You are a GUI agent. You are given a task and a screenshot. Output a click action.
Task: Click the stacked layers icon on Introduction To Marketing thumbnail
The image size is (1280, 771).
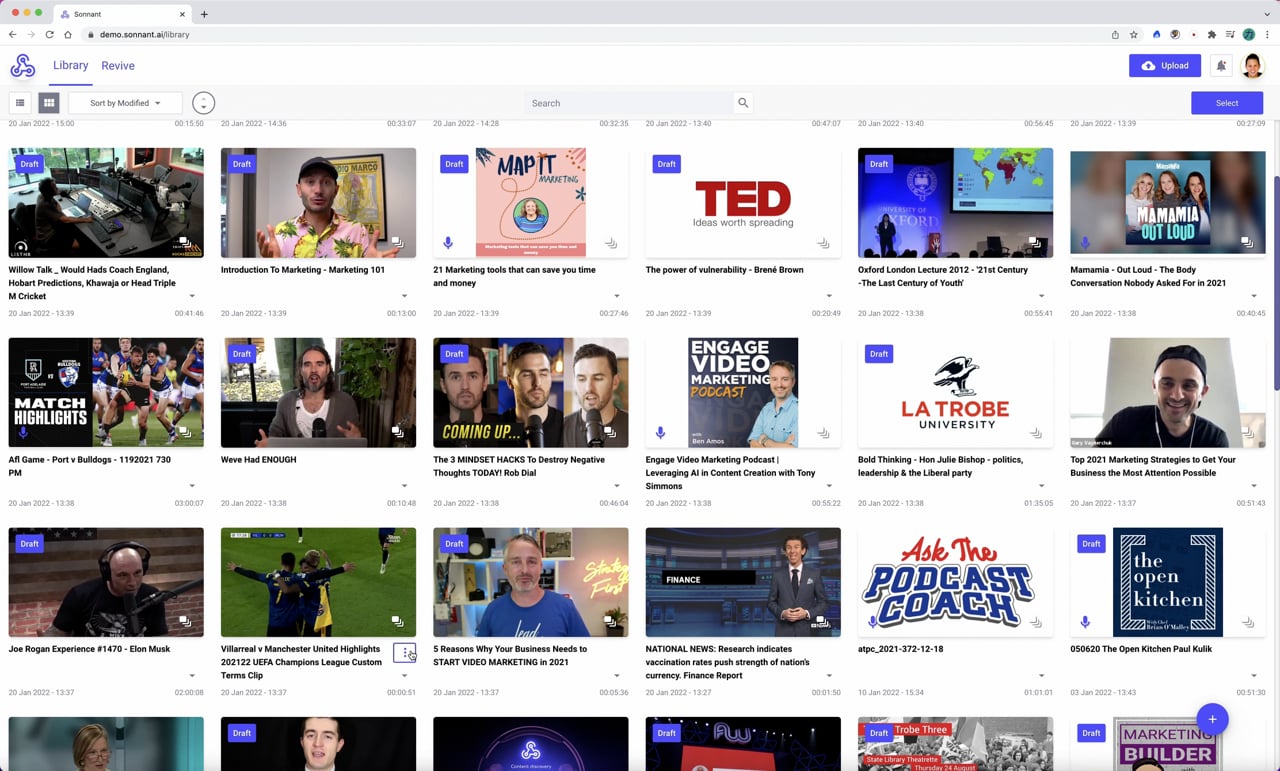(398, 243)
